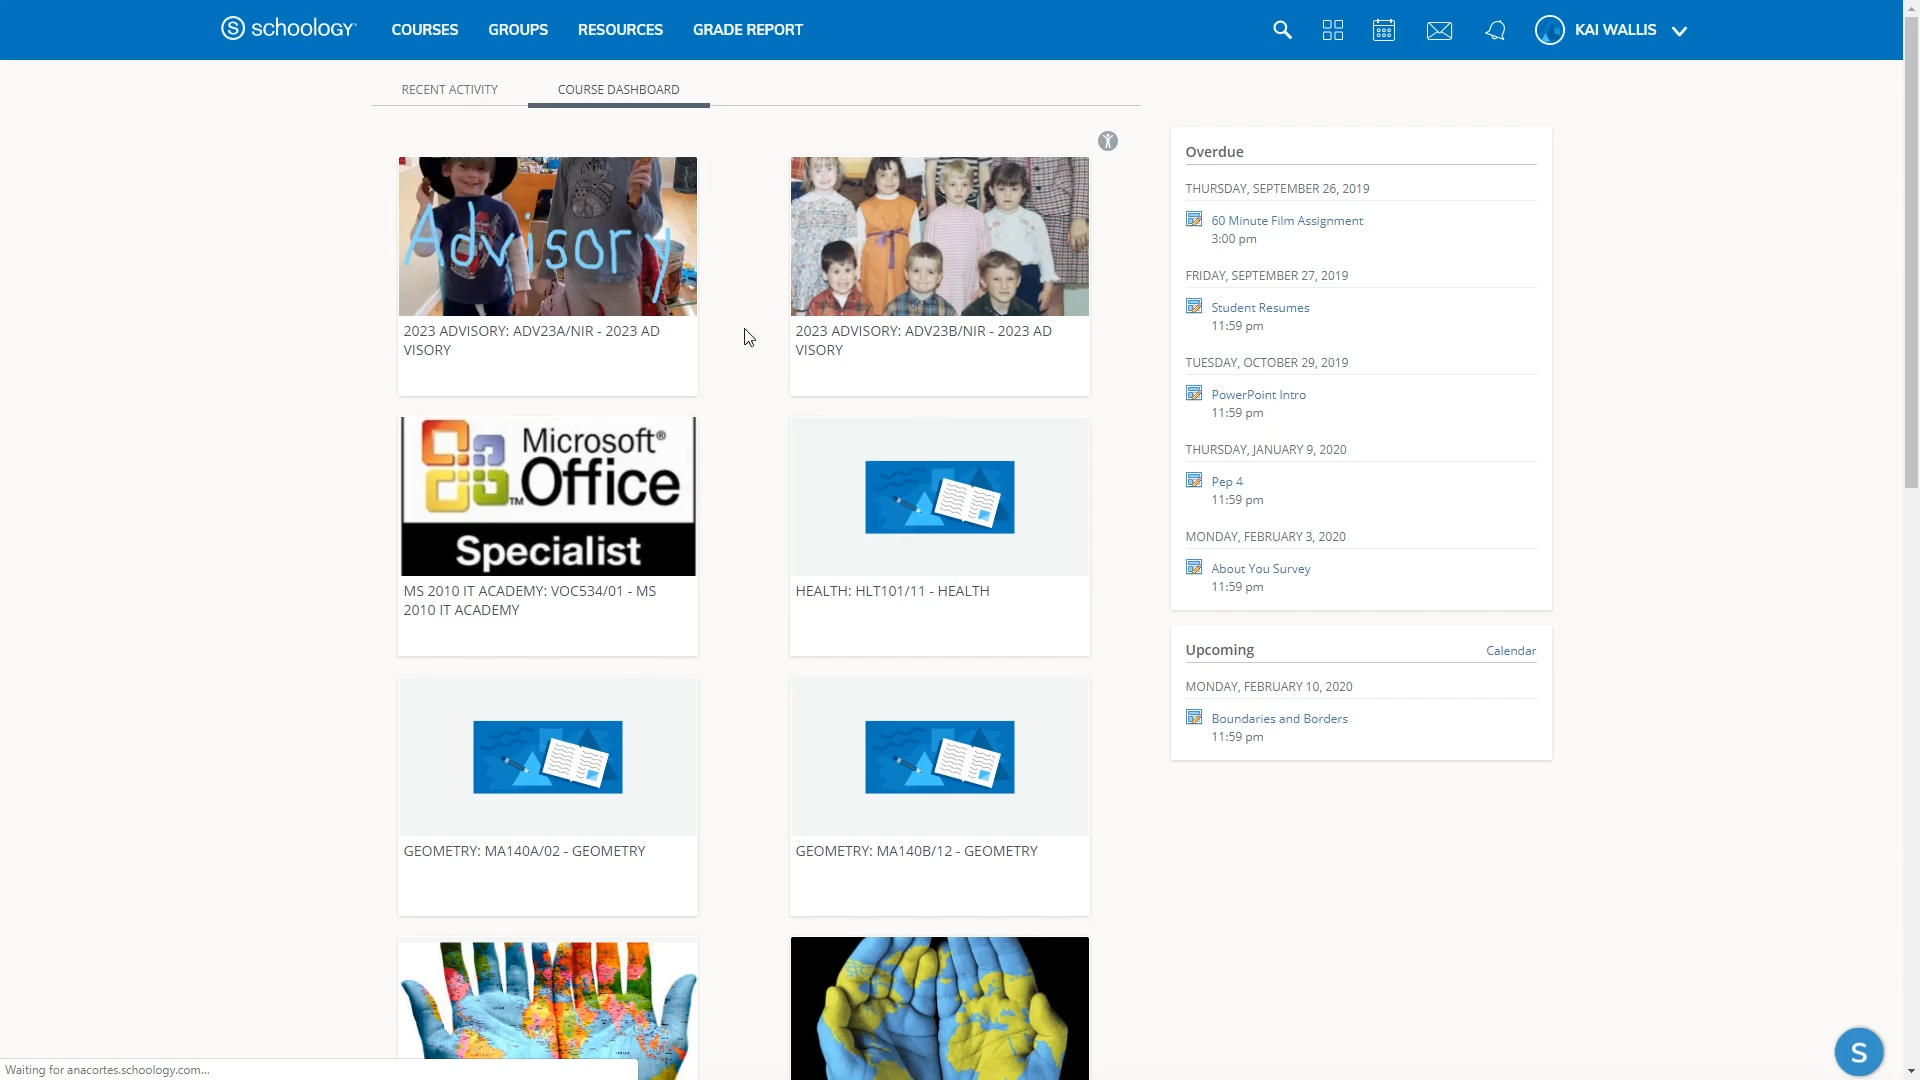Image resolution: width=1920 pixels, height=1080 pixels.
Task: Open the calendar icon in the header
Action: [x=1383, y=30]
